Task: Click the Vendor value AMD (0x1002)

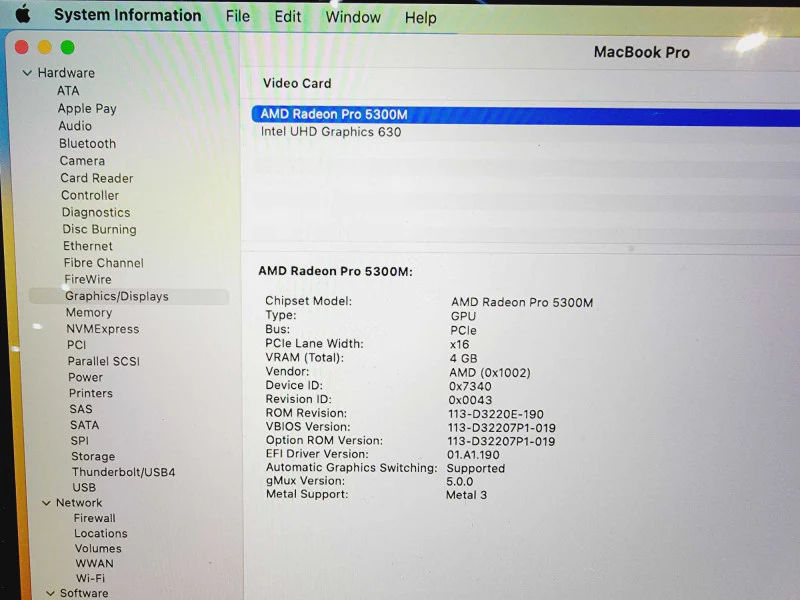Action: tap(489, 373)
